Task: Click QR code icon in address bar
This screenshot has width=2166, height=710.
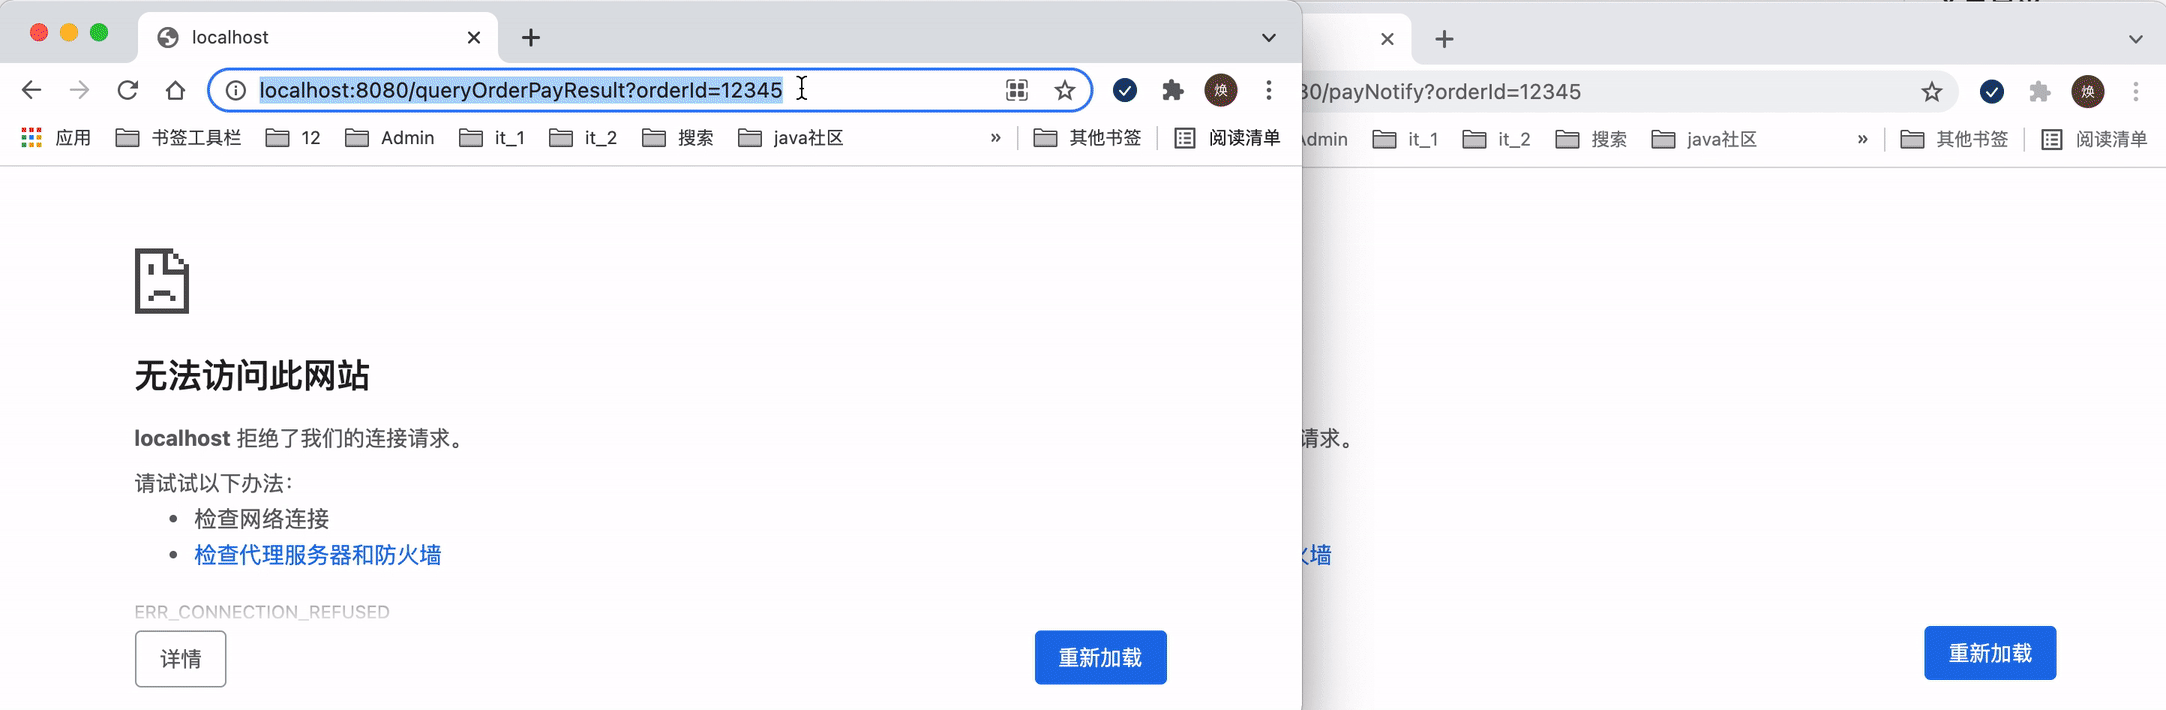Action: (1017, 90)
